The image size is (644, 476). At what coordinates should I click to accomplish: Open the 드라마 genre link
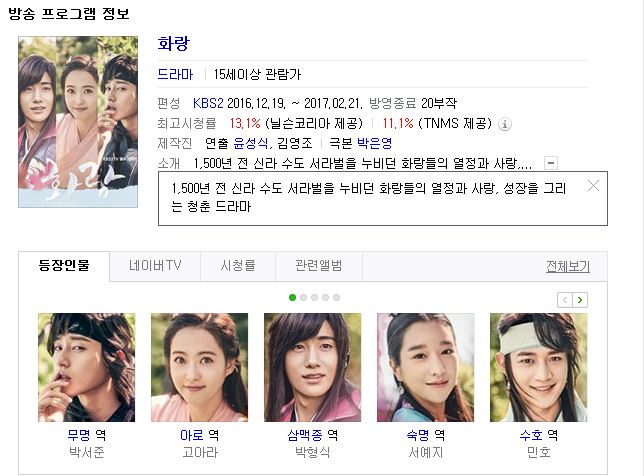click(x=175, y=74)
